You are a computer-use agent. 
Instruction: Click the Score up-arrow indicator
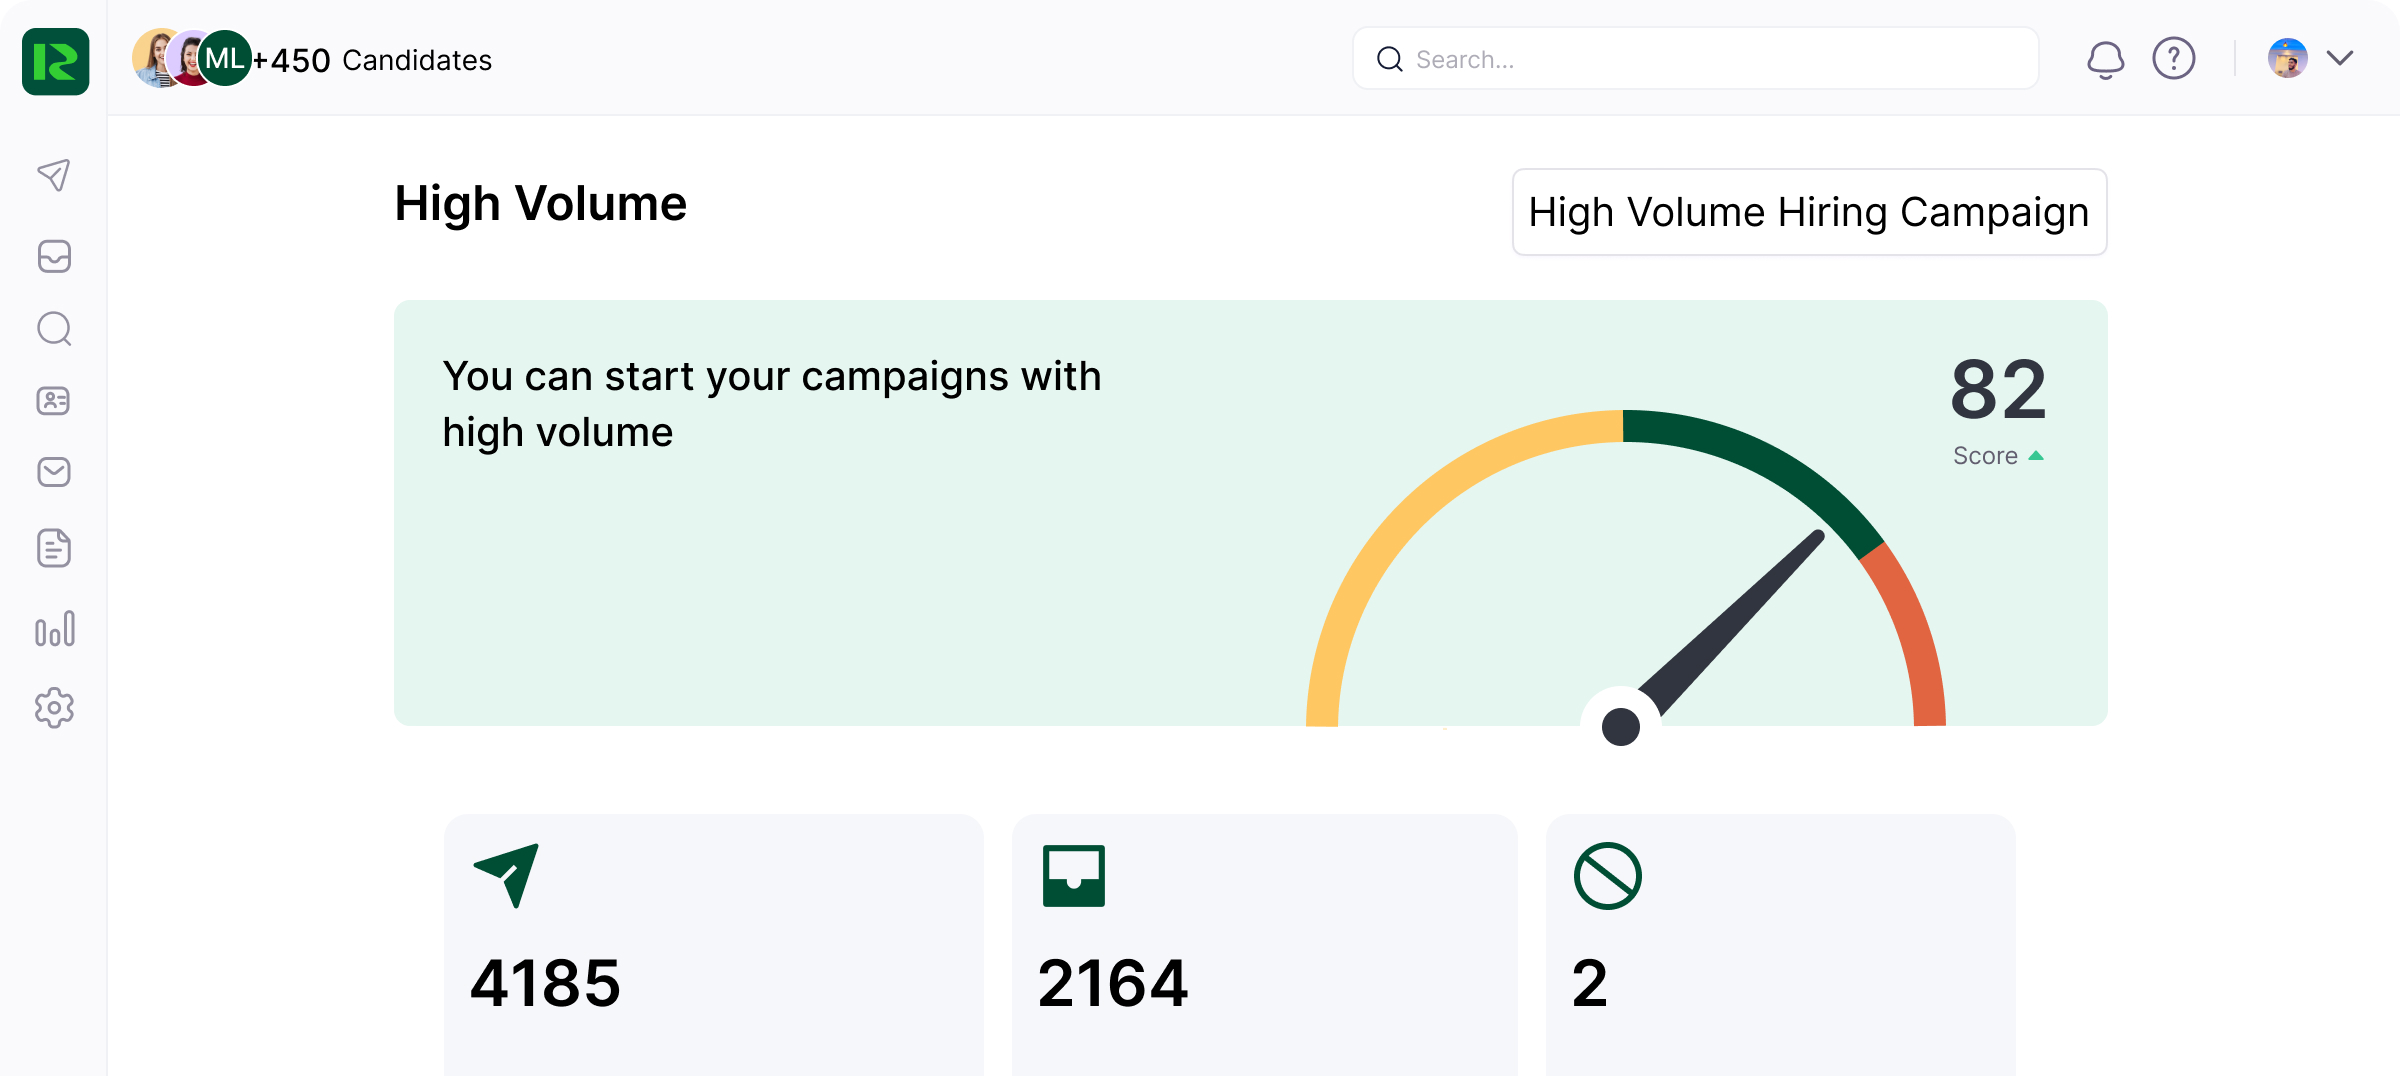[x=2036, y=456]
